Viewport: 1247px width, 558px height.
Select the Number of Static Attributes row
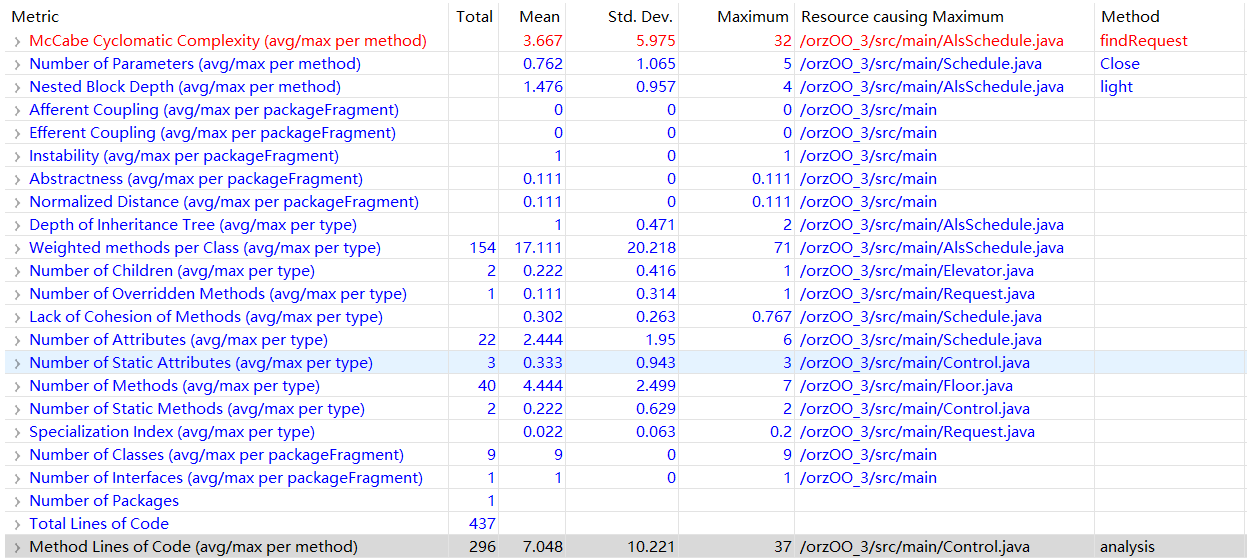click(x=200, y=363)
